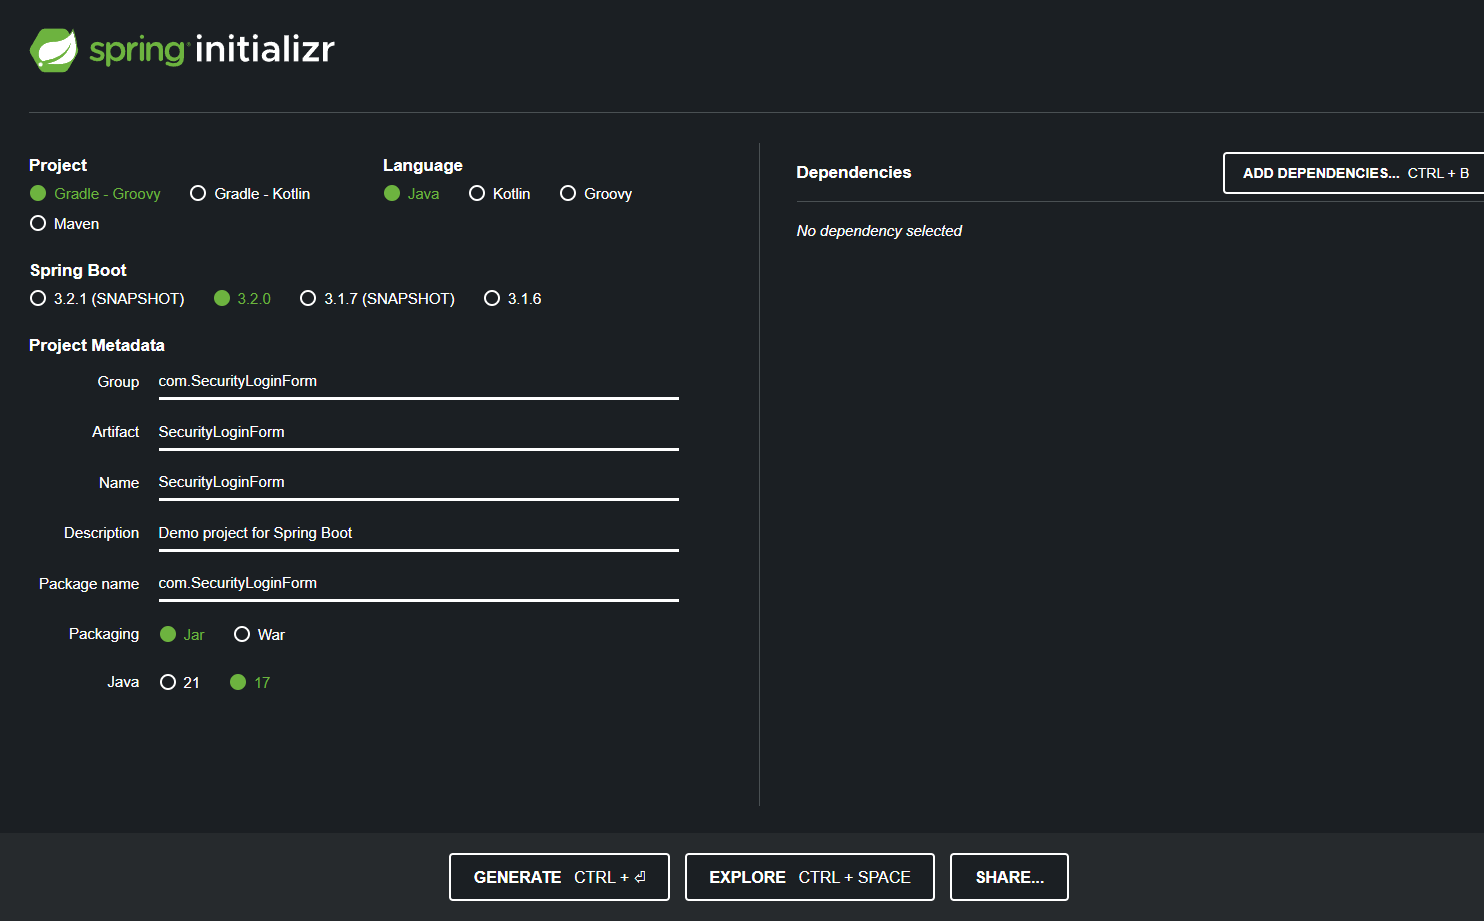
Task: Choose Kotlin as the language
Action: 500,193
